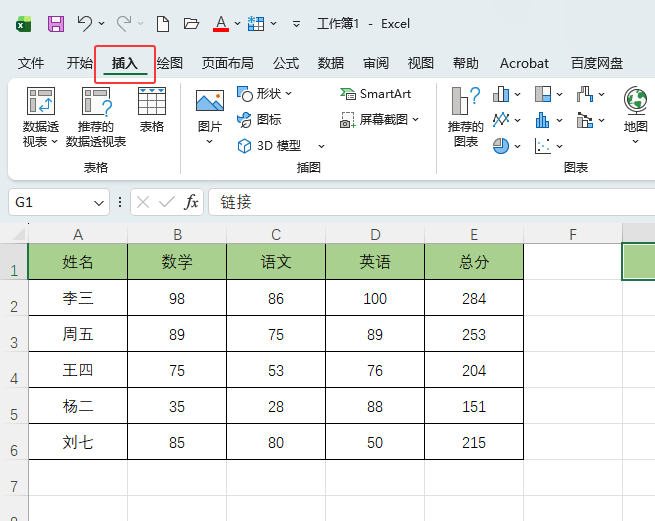
Task: Select the cell with value 100
Action: (375, 298)
